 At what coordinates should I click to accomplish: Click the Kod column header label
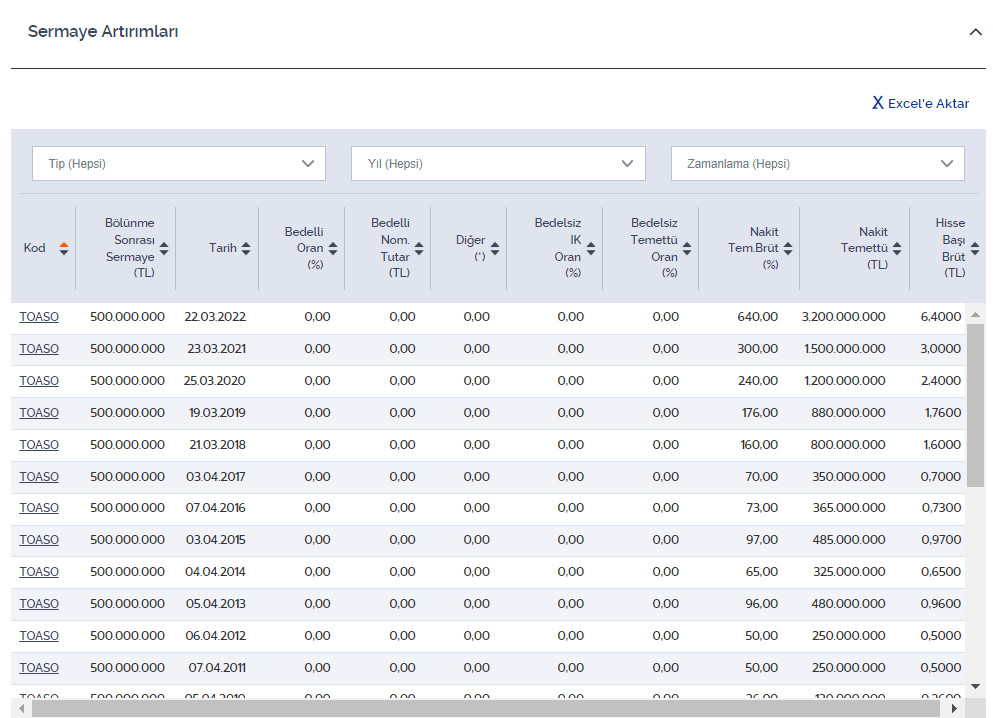click(x=34, y=248)
